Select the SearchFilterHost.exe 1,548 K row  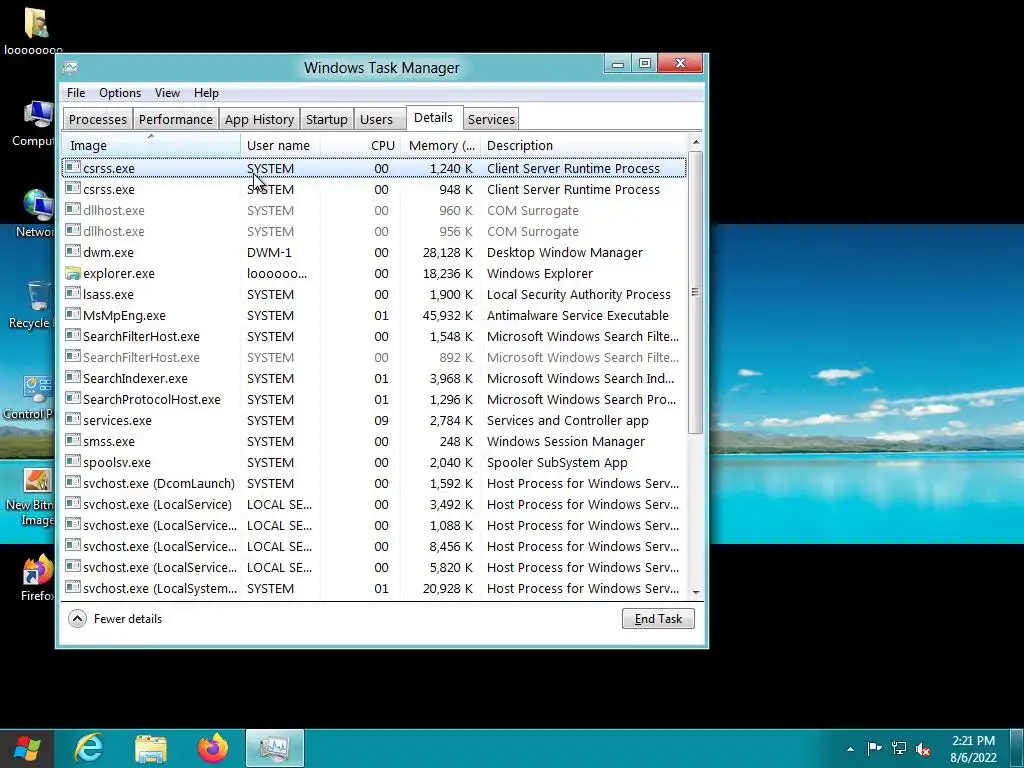point(374,336)
